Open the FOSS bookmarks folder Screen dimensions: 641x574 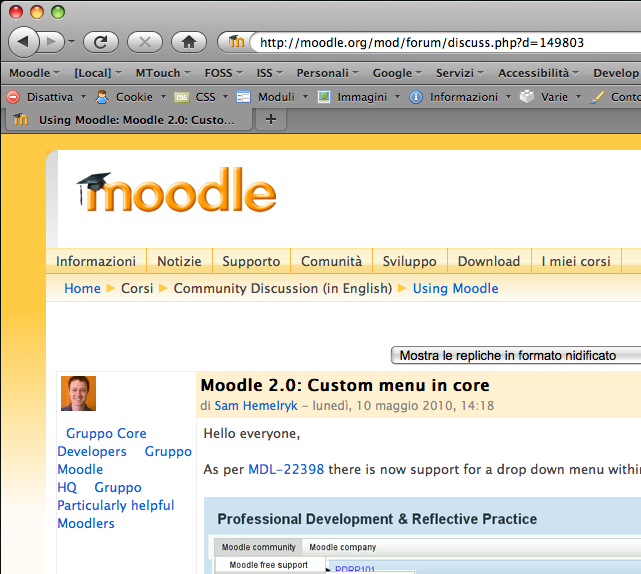tap(224, 73)
